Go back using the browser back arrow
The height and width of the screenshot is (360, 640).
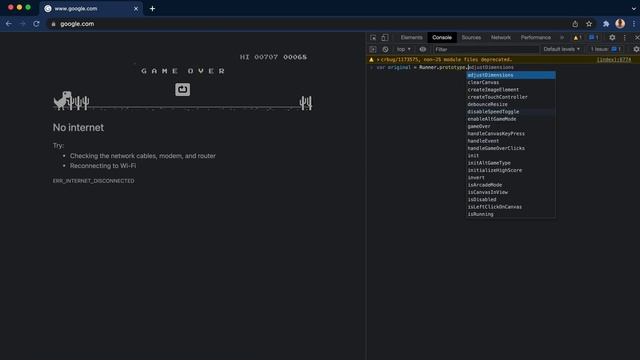pos(9,24)
